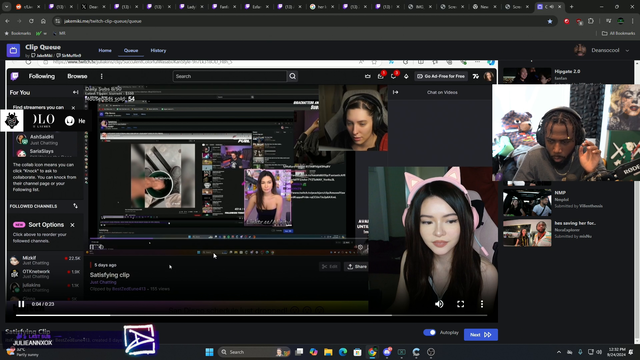Viewport: 640px width, 360px height.
Task: Click the bookmark star in address bar
Action: point(550,21)
